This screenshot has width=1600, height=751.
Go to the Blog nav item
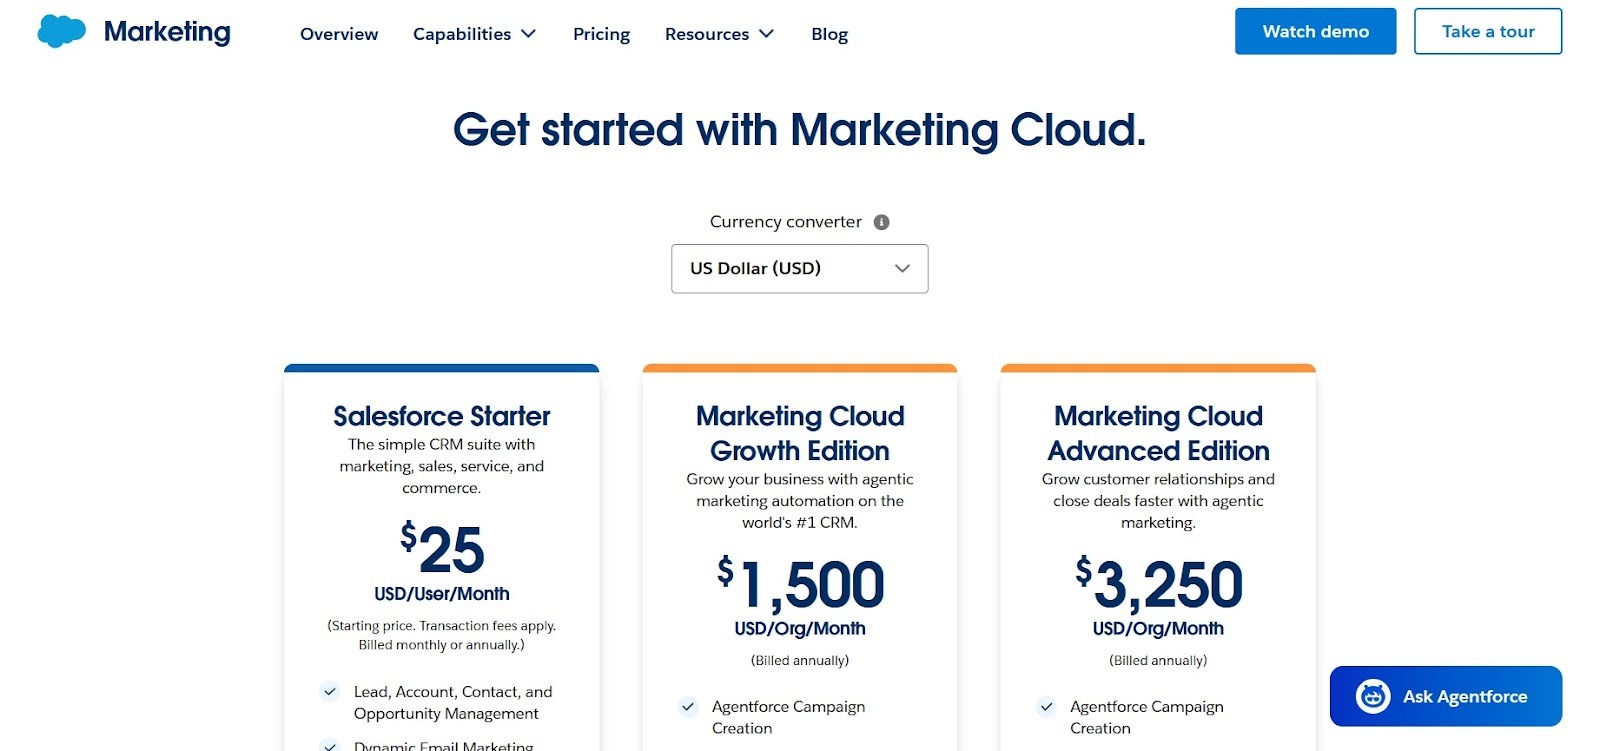tap(829, 34)
